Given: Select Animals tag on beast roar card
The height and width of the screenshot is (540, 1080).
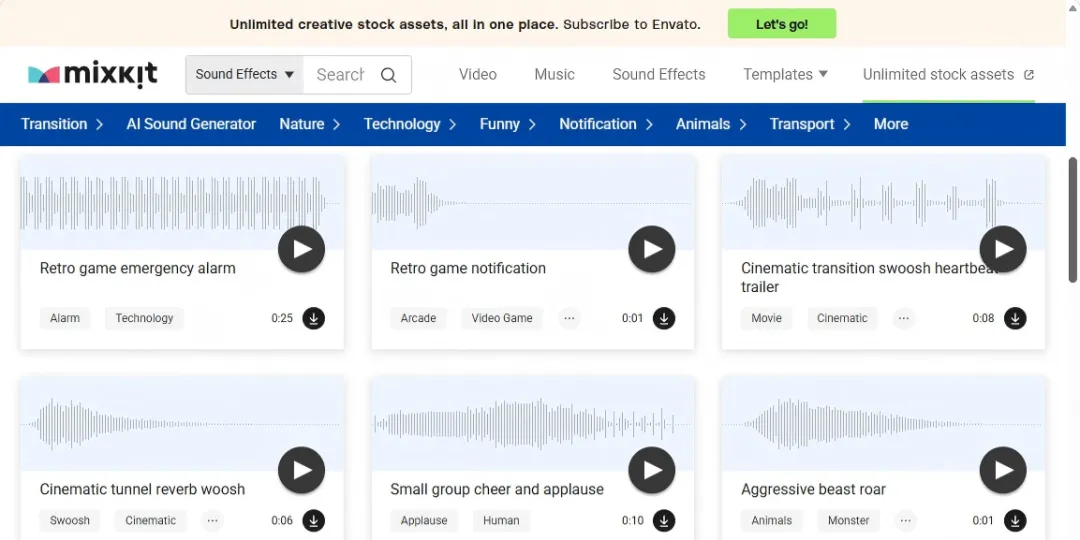Looking at the screenshot, I should point(771,521).
